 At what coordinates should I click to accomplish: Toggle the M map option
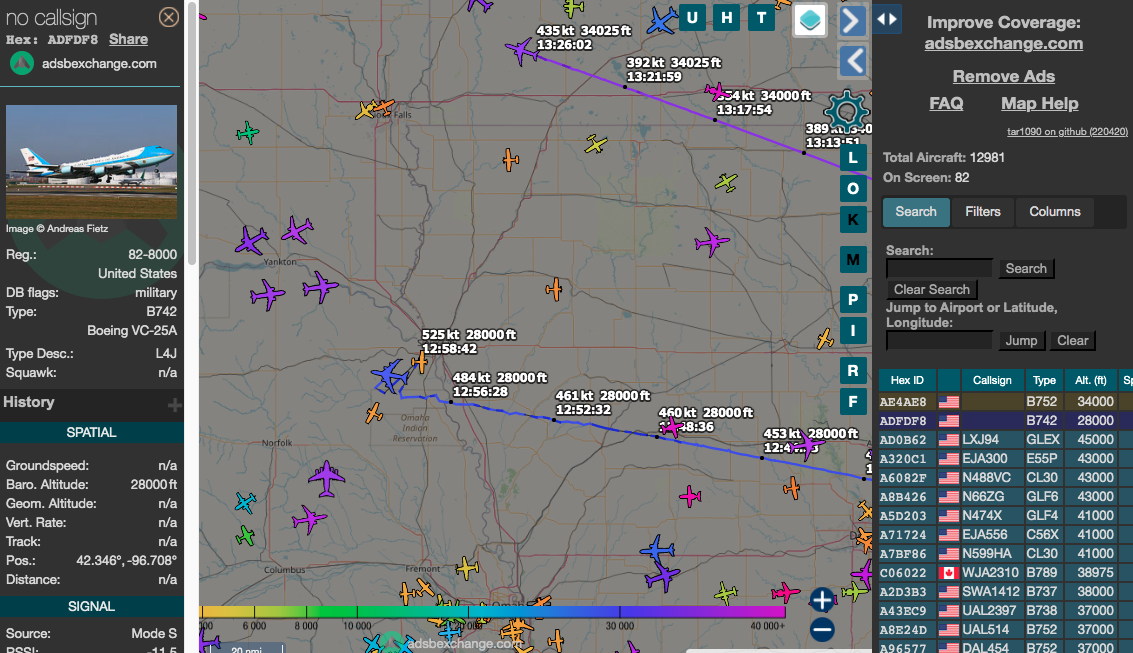pyautogui.click(x=853, y=259)
